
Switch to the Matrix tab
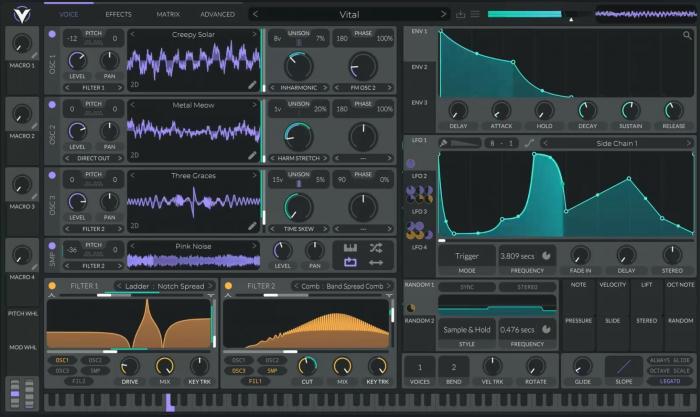(x=168, y=14)
